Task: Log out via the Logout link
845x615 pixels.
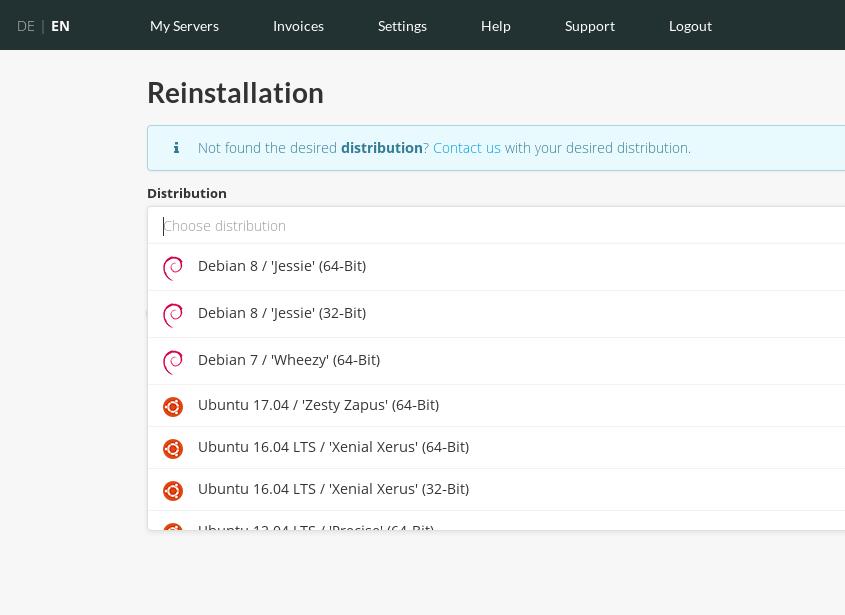Action: [690, 26]
